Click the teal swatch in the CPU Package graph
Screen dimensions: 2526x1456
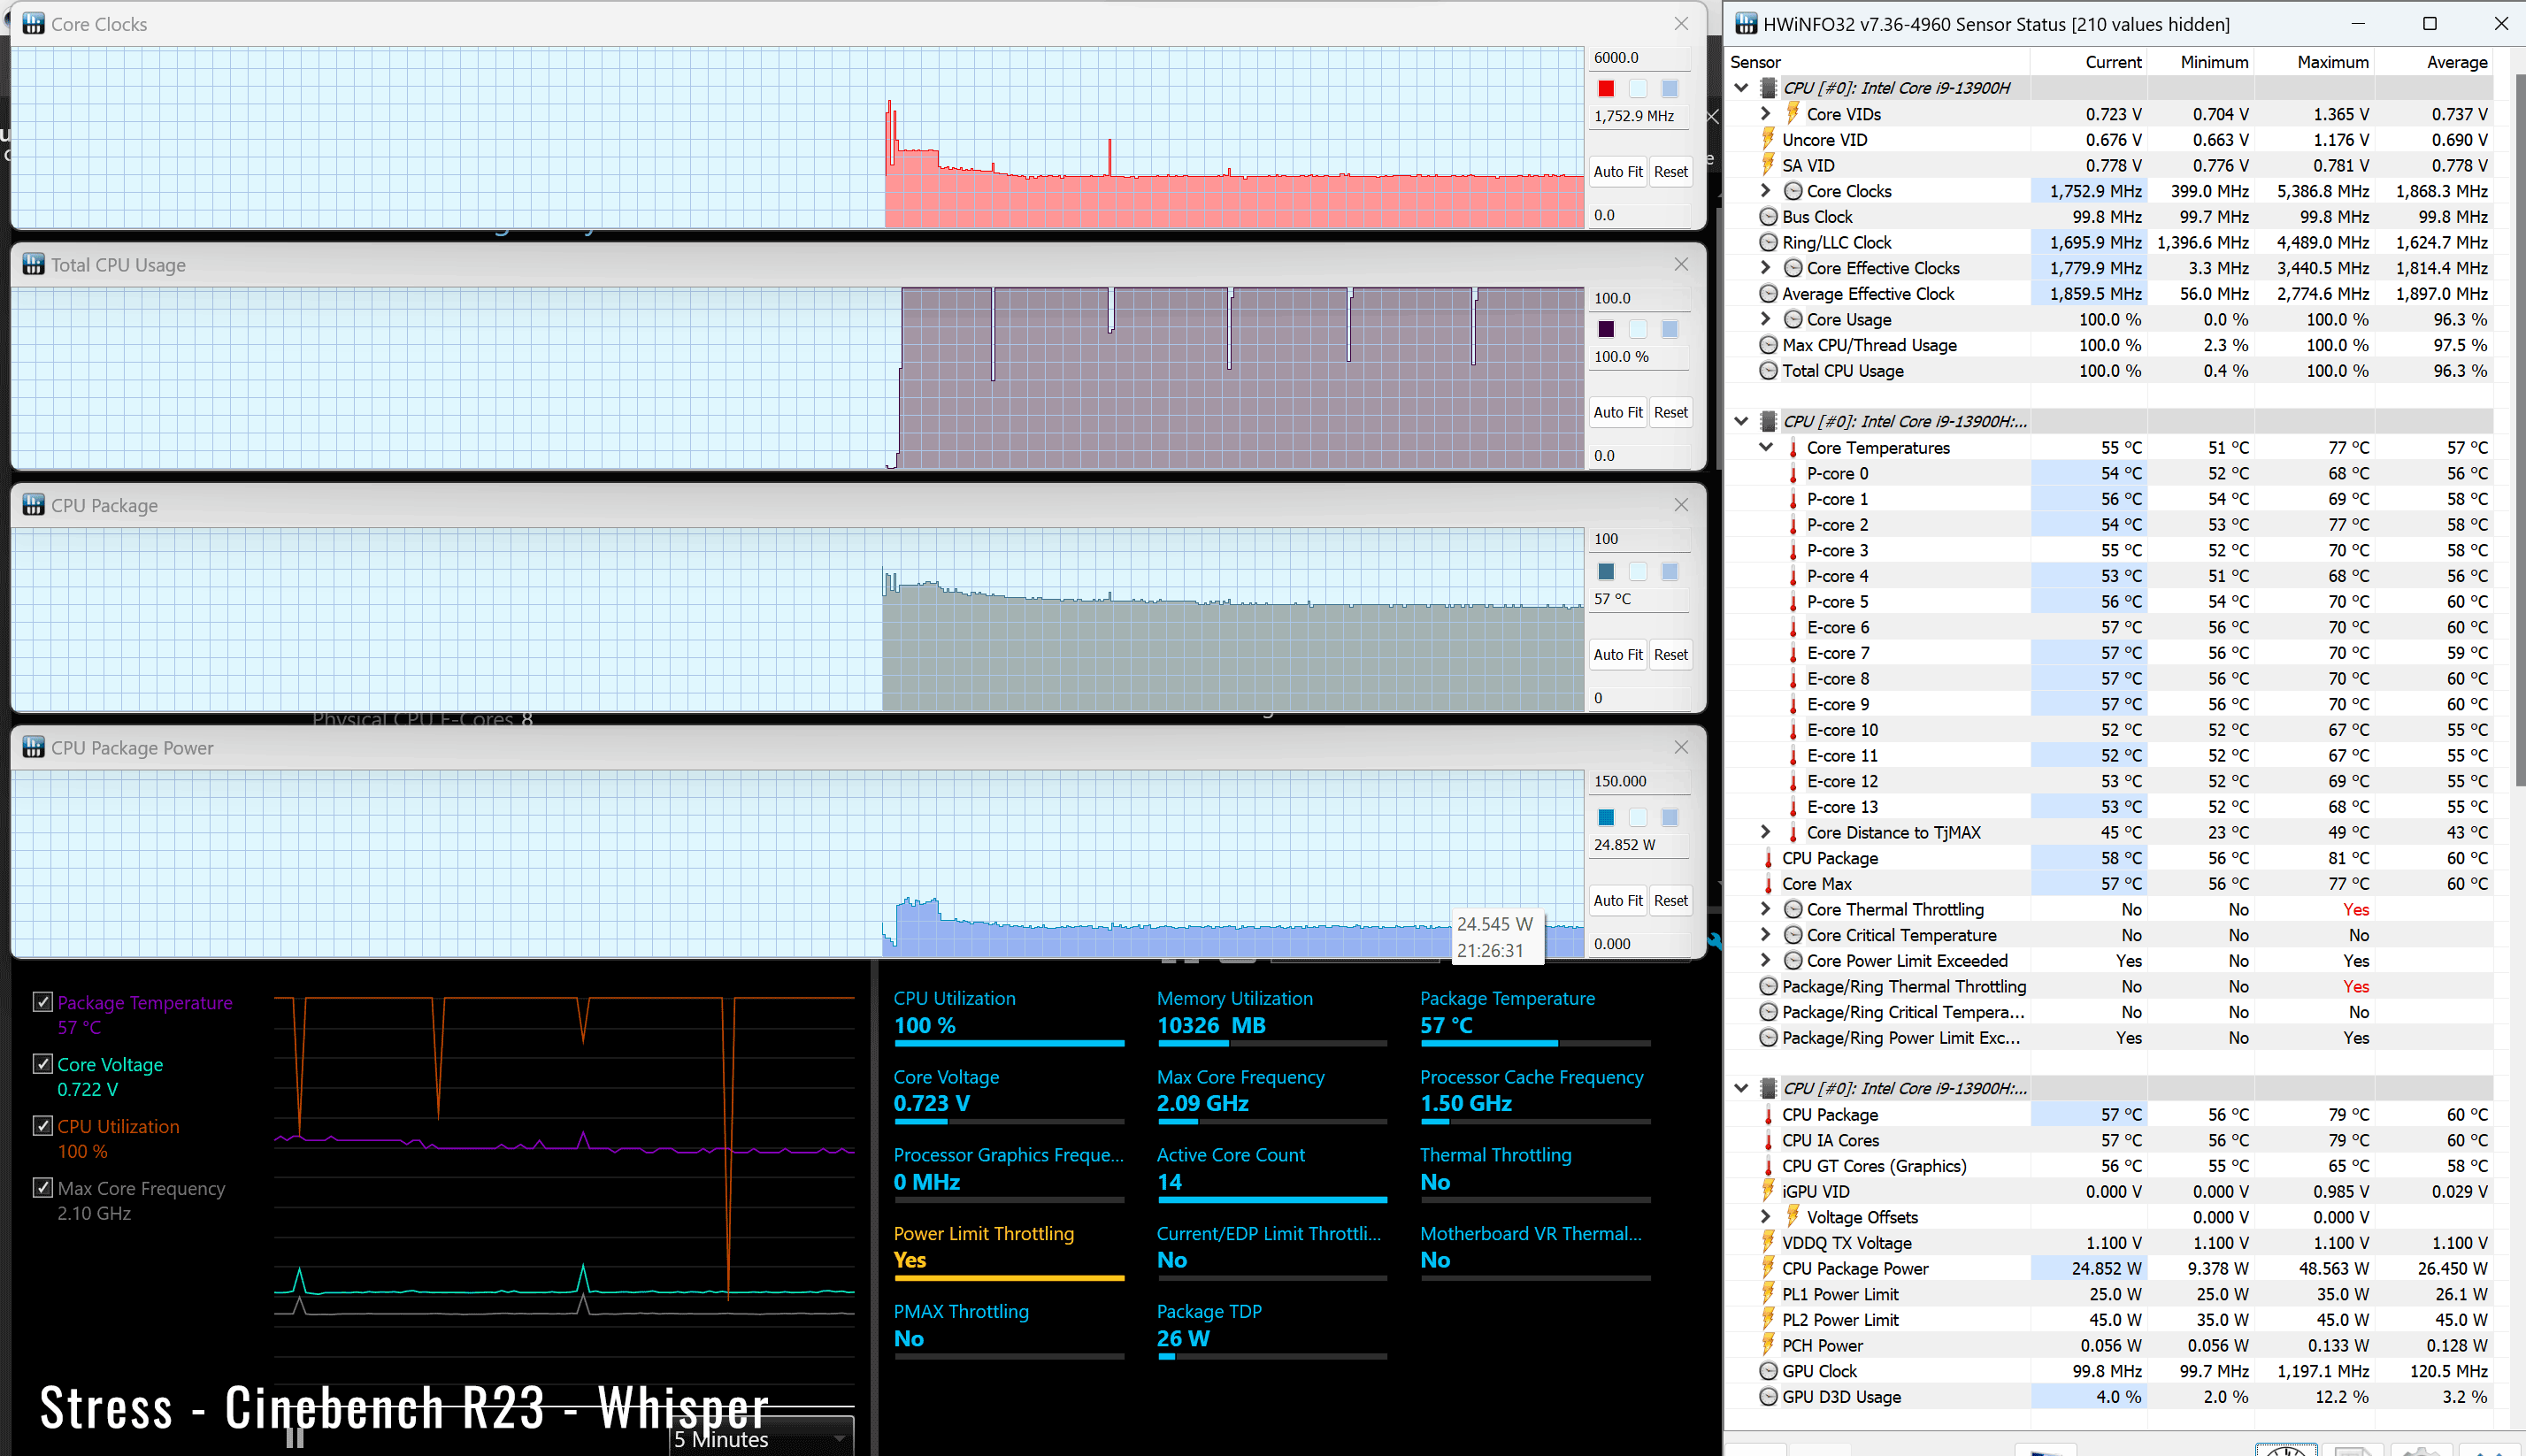click(x=1606, y=571)
